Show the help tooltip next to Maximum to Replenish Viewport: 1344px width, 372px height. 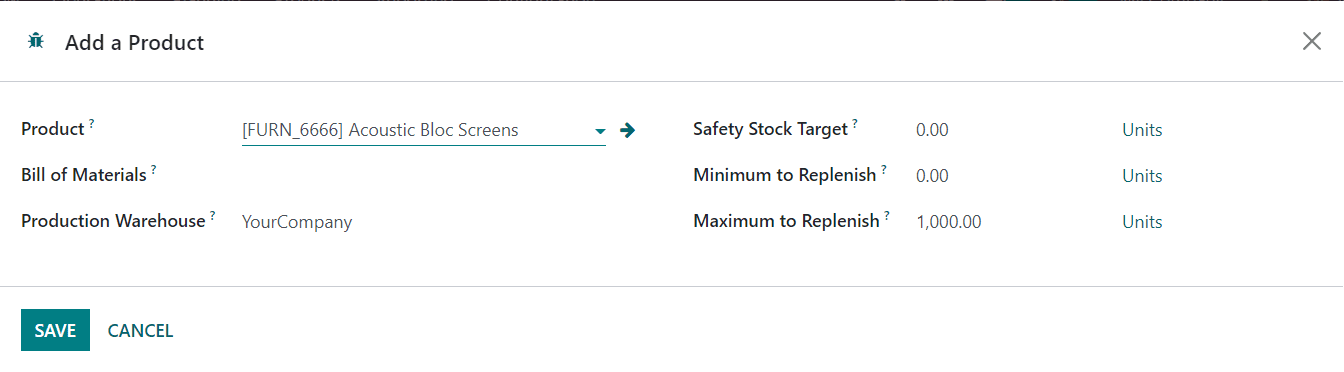coord(886,216)
